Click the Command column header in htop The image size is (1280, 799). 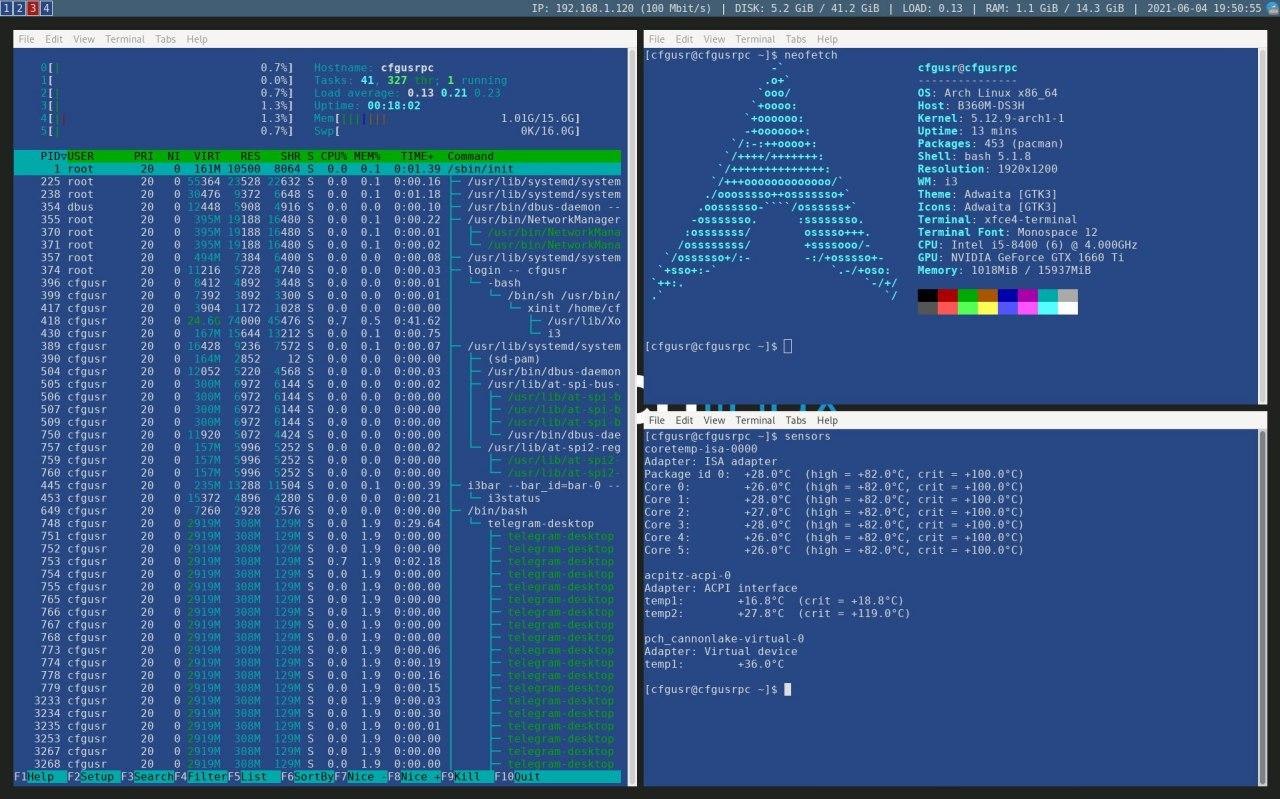[470, 156]
